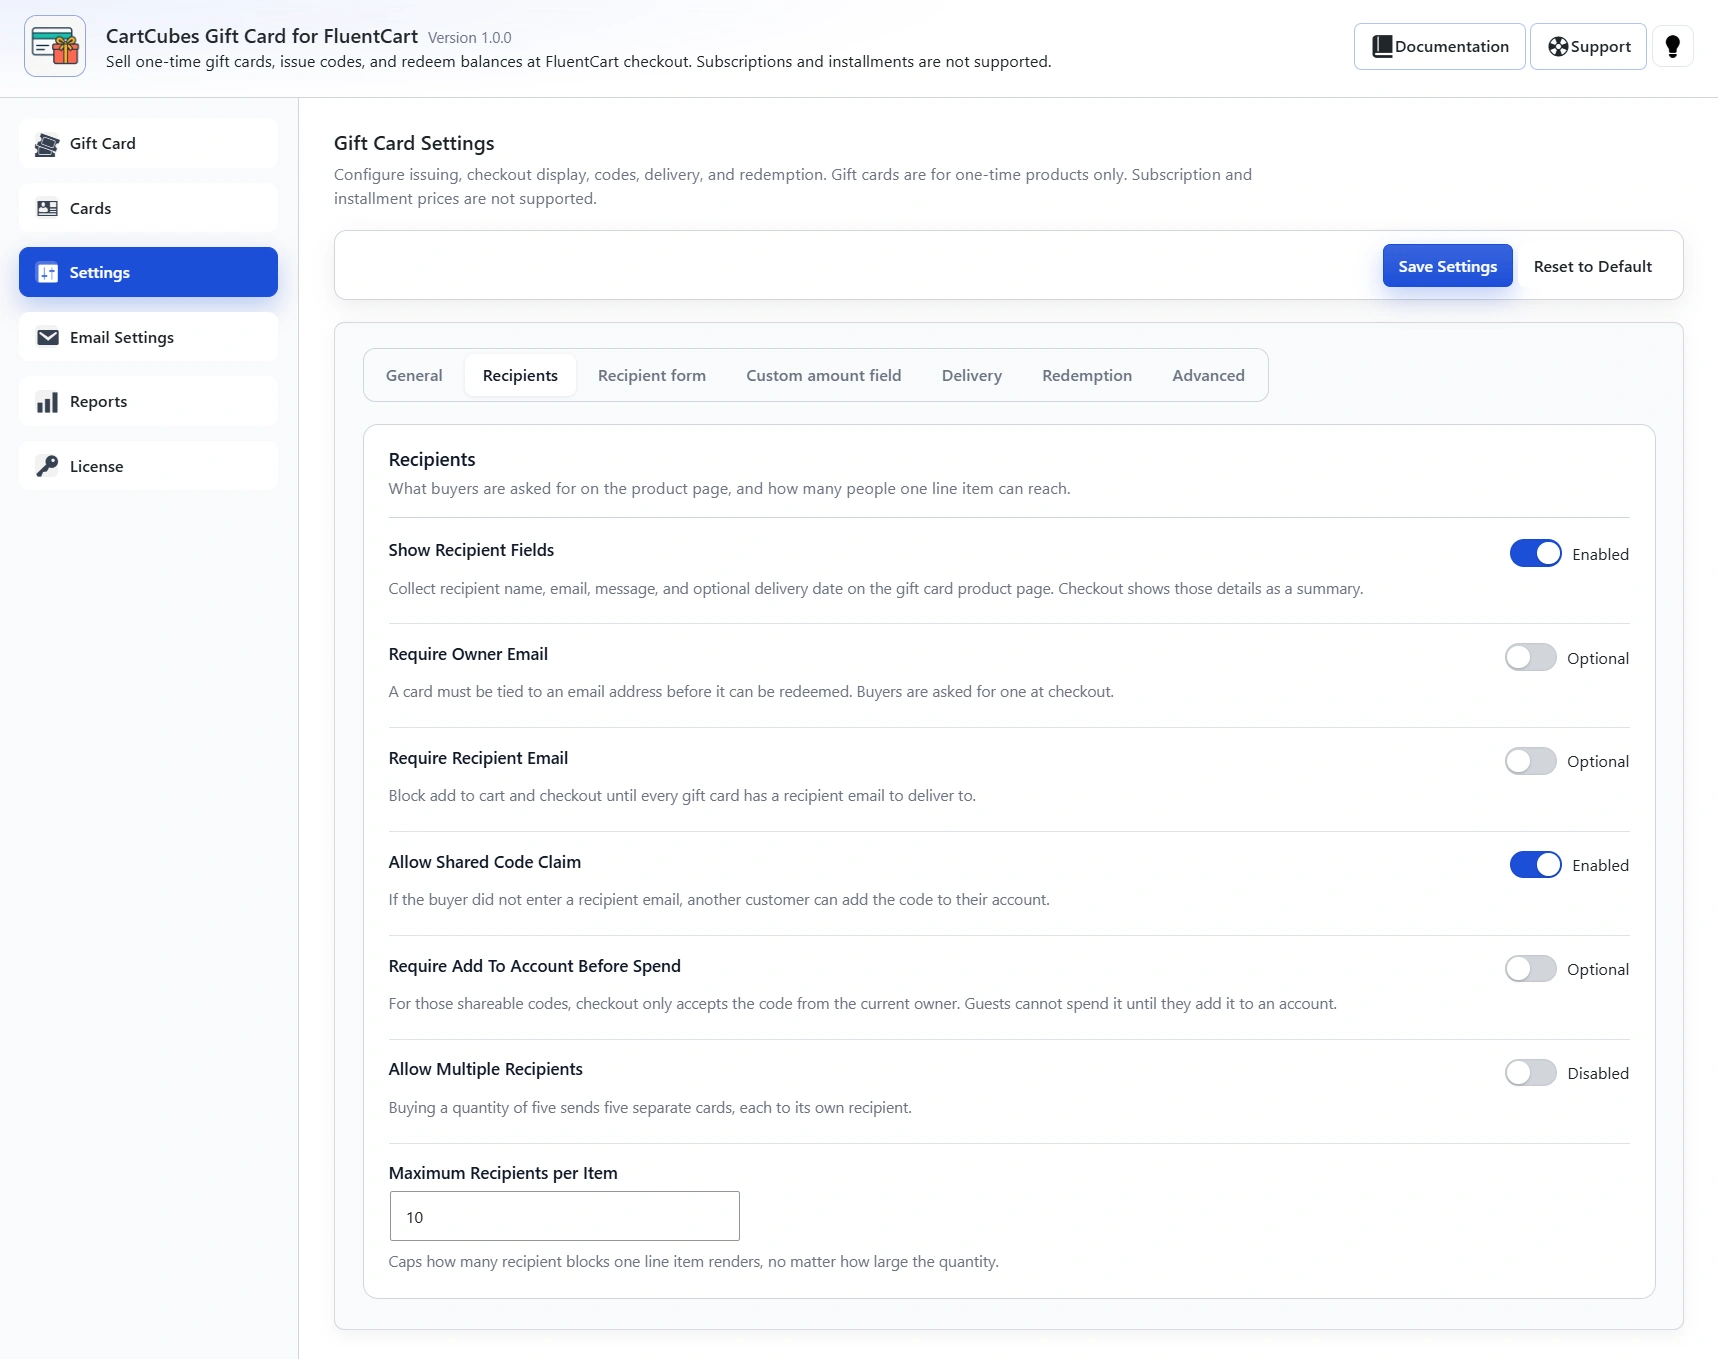Open Cards in the sidebar
This screenshot has height=1359, width=1718.
pos(148,208)
